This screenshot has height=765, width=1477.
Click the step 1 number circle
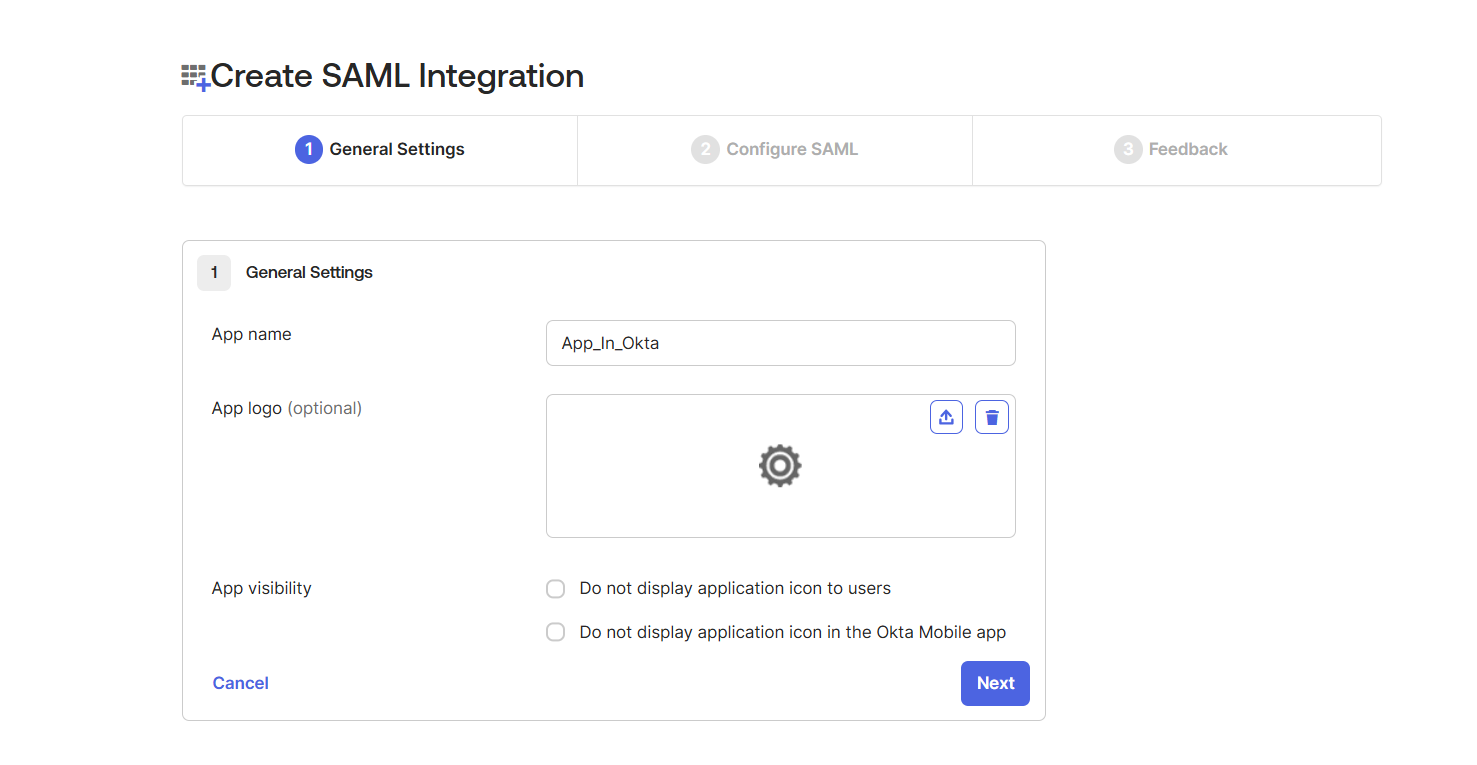(x=309, y=149)
